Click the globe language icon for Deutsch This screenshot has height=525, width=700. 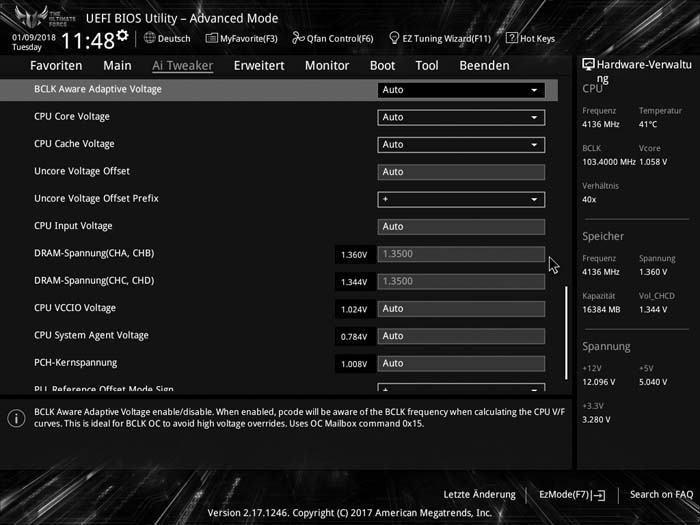click(x=150, y=38)
